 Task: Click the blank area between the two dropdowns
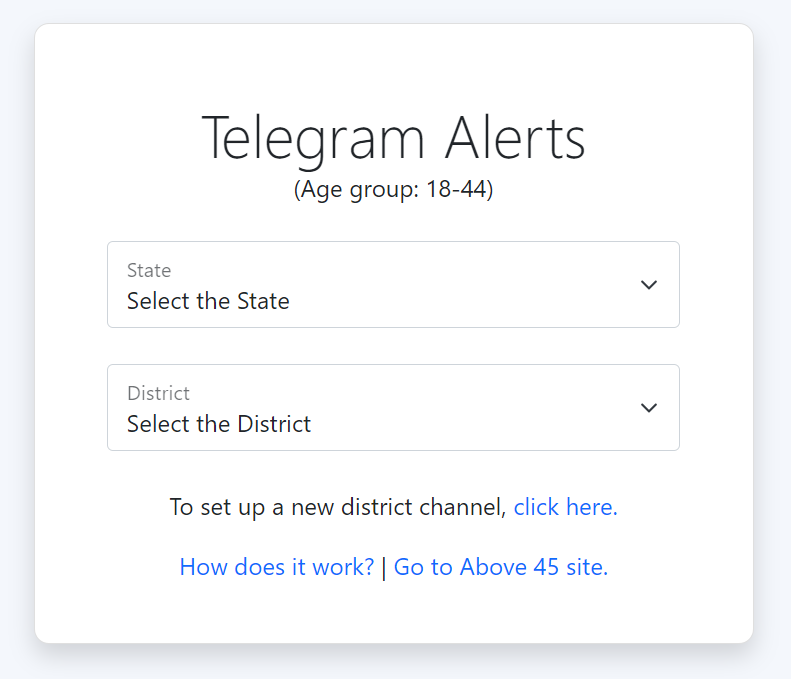click(393, 346)
